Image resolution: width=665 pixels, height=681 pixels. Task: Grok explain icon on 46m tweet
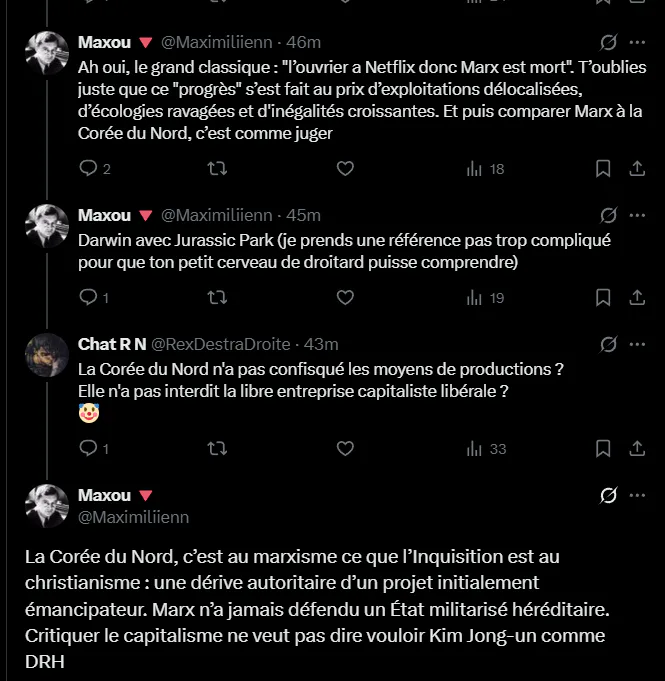608,43
